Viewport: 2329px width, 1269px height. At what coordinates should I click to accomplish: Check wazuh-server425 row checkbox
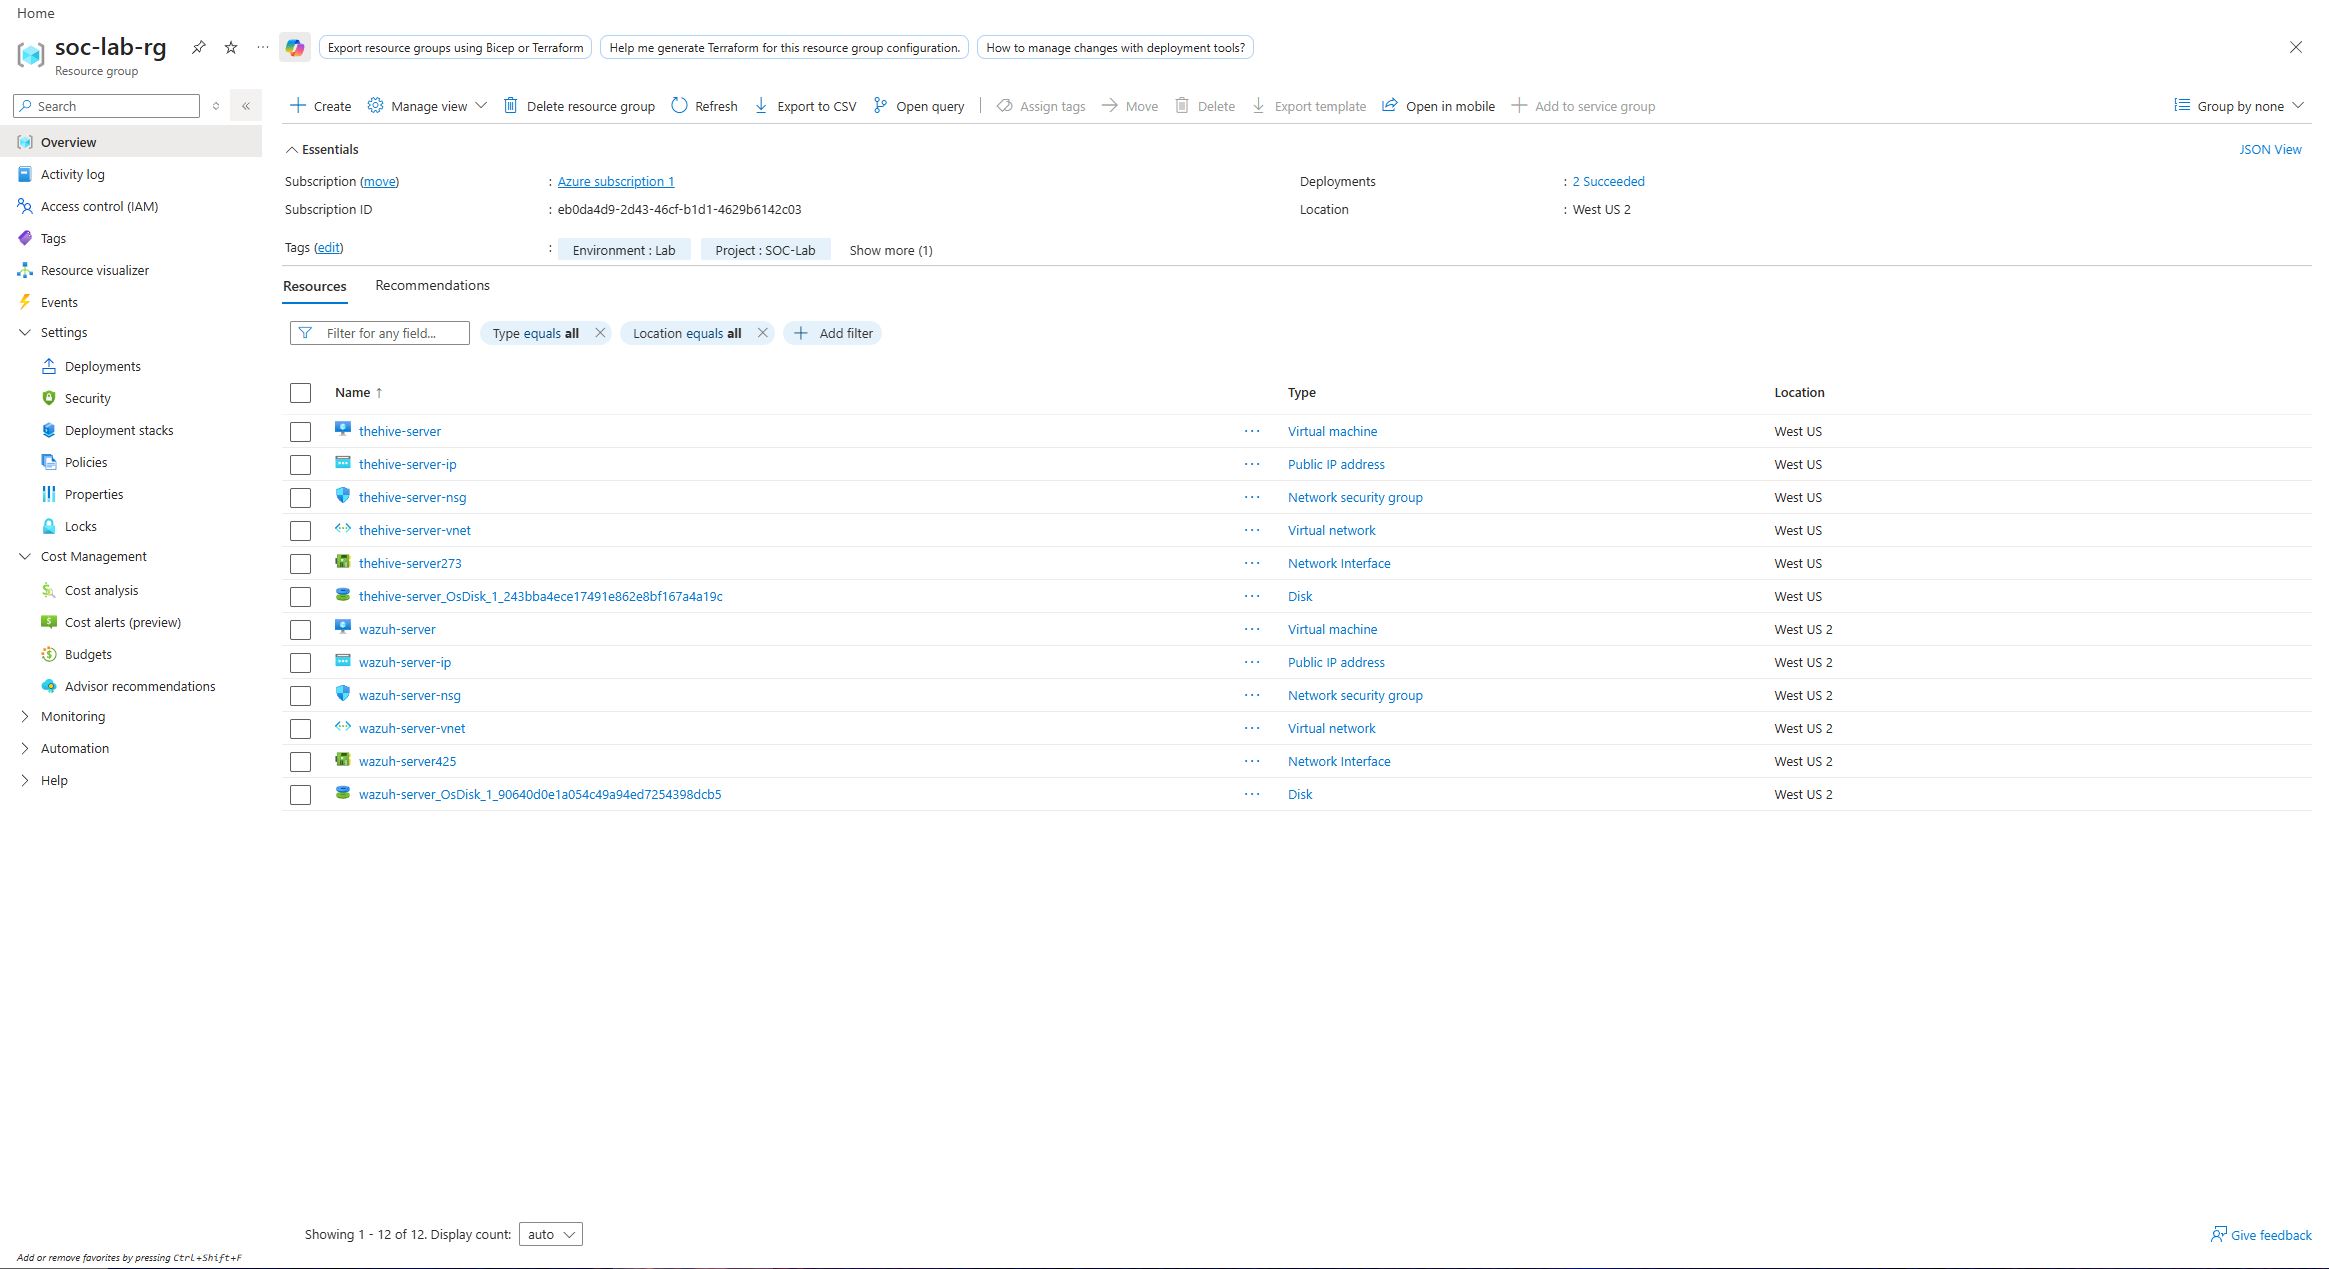(300, 762)
